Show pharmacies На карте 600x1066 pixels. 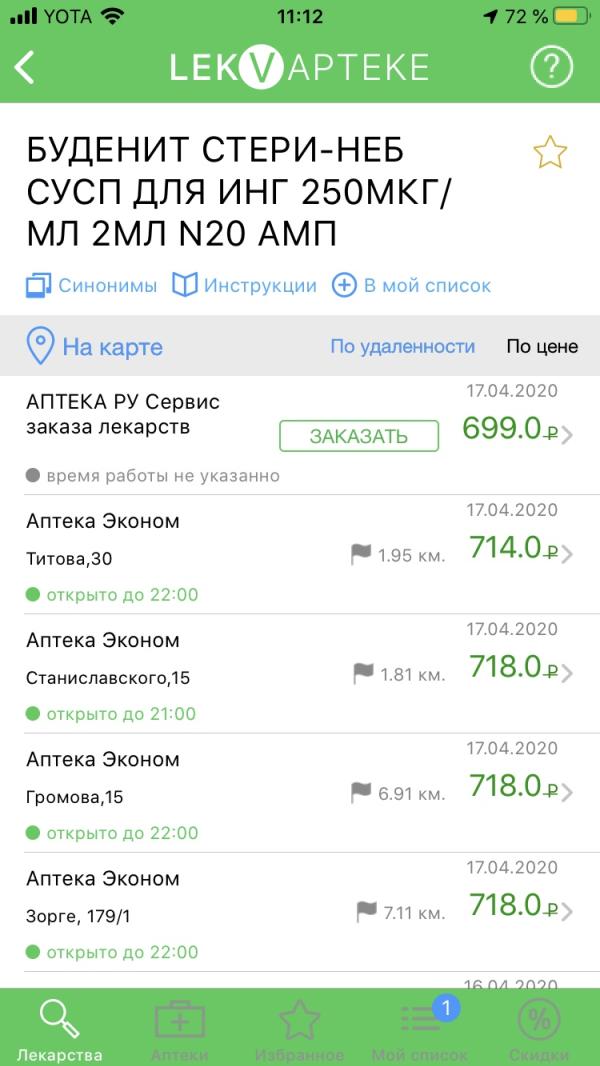coord(94,347)
